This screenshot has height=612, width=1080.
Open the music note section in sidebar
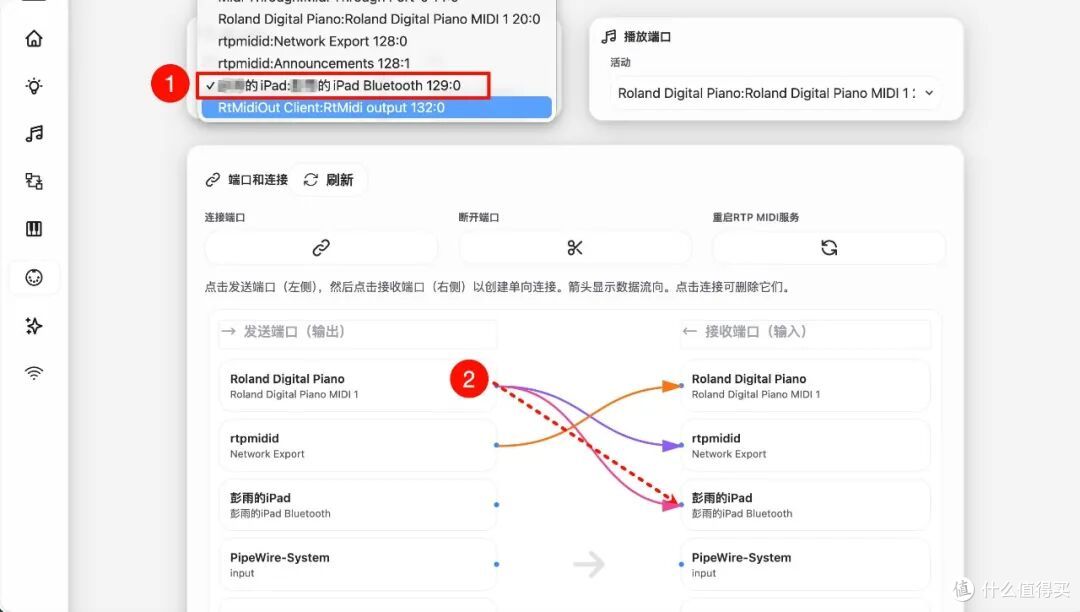(34, 134)
